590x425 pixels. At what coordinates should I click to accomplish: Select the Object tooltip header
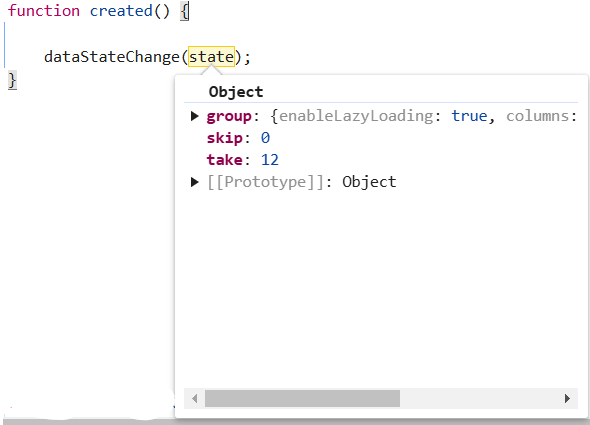236,92
